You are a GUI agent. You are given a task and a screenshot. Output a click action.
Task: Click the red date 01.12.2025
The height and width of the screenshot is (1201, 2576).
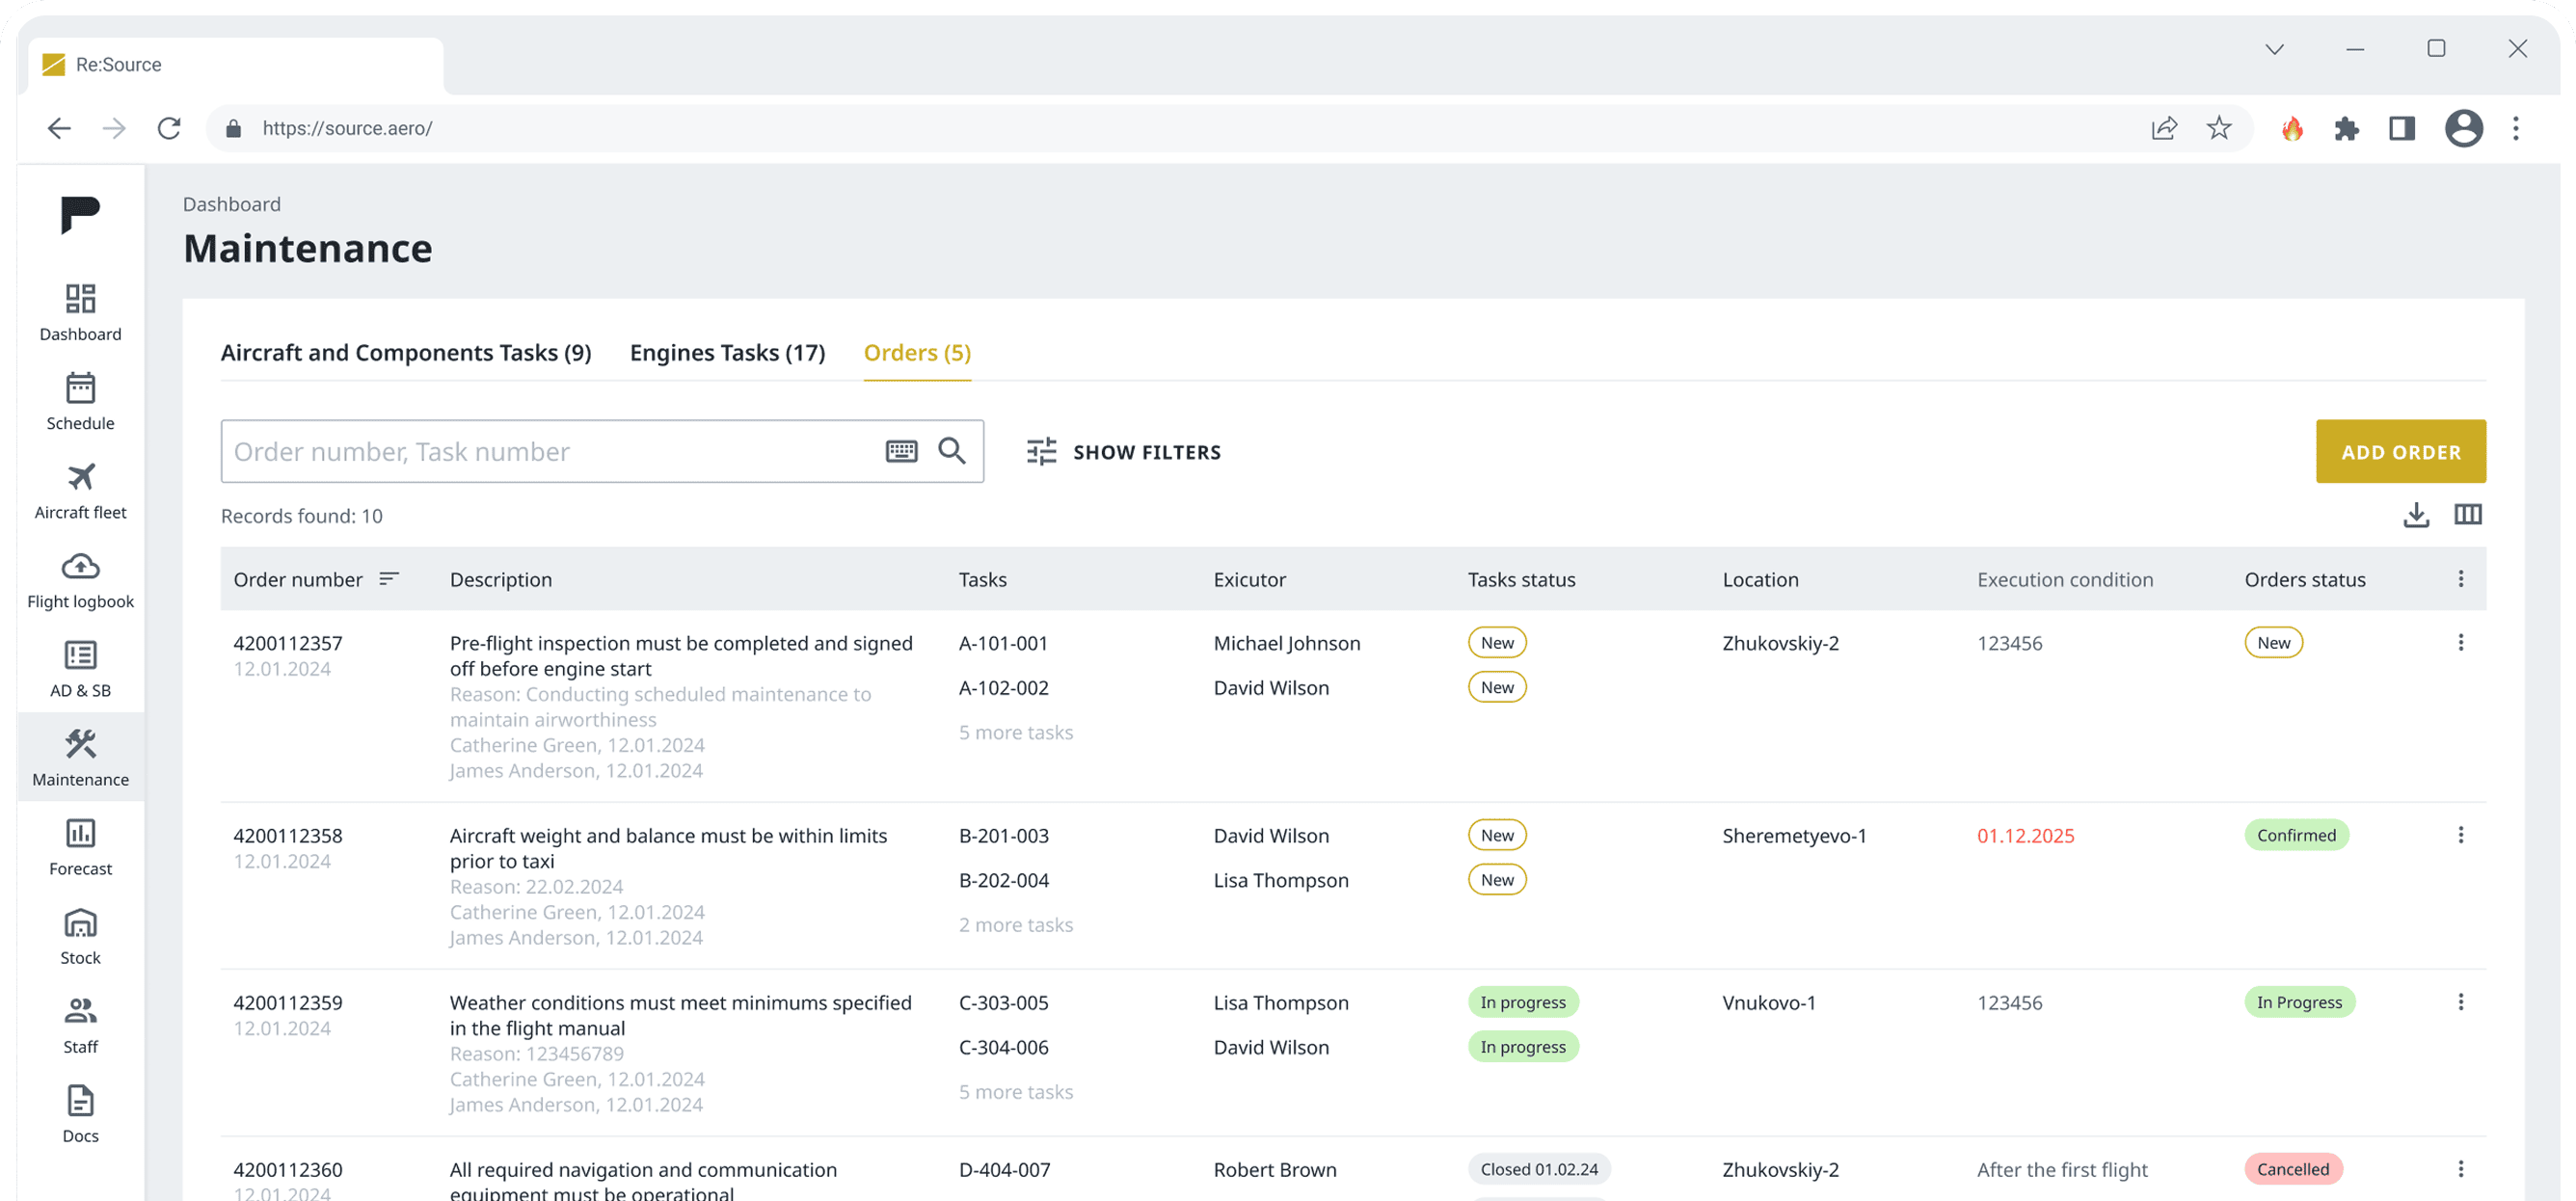2026,835
